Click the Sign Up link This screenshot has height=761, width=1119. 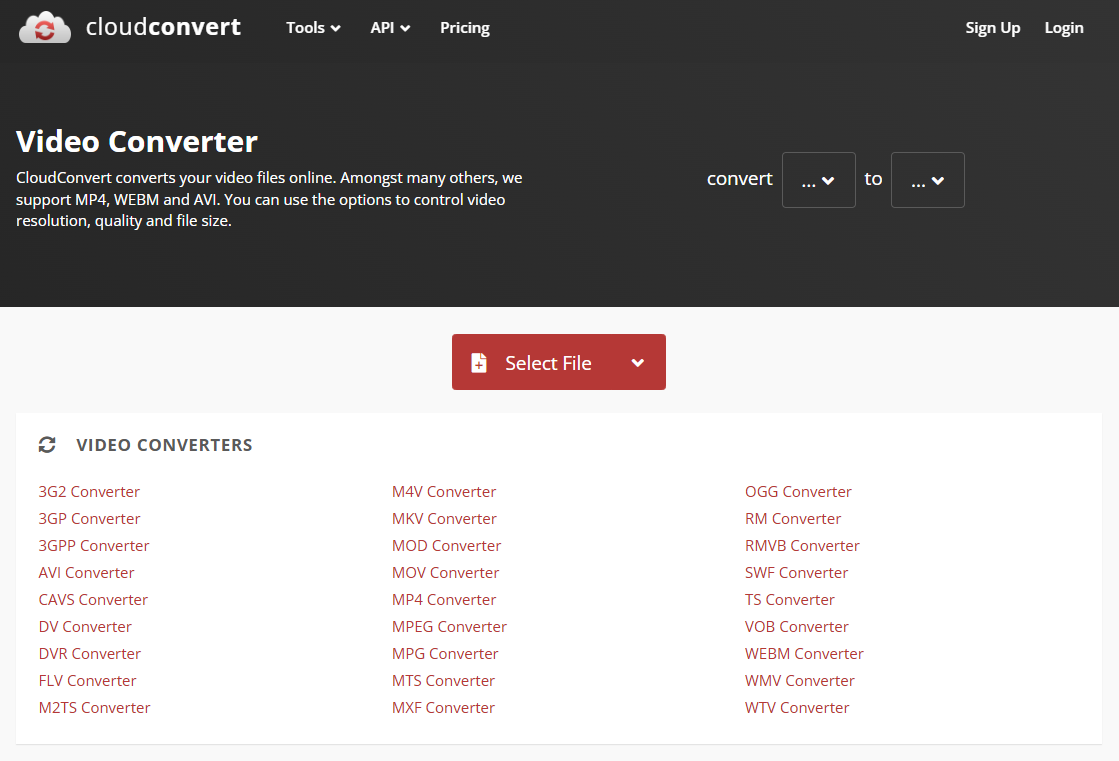pyautogui.click(x=992, y=28)
